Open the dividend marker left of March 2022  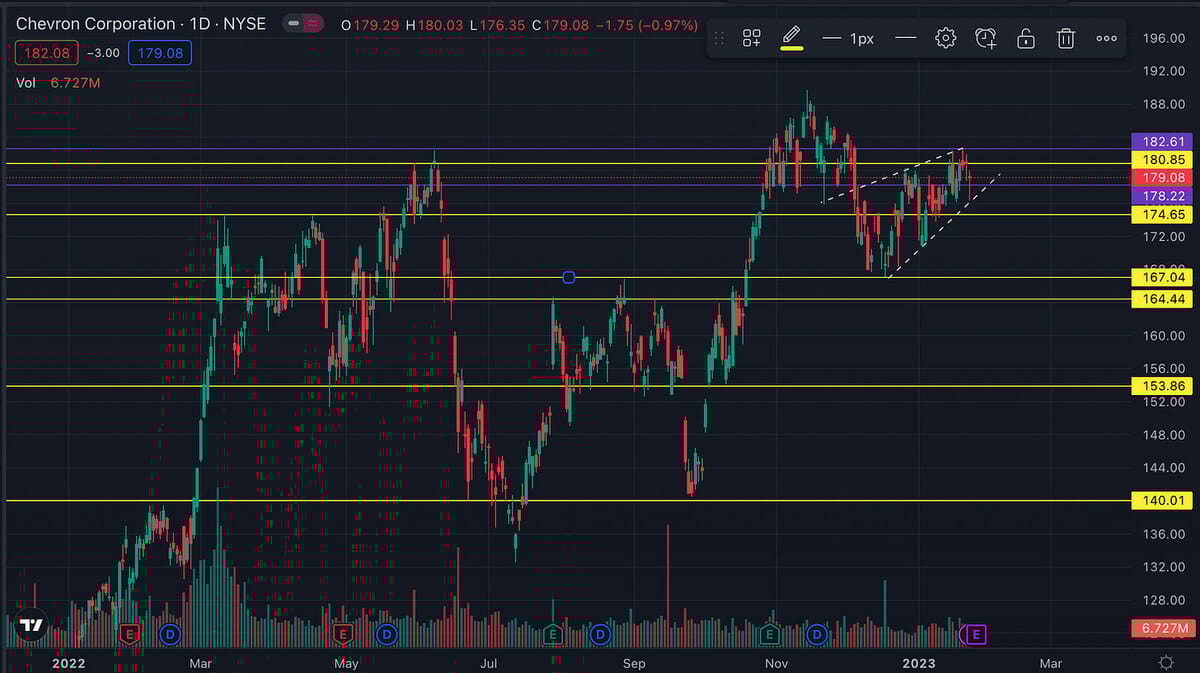[x=170, y=634]
